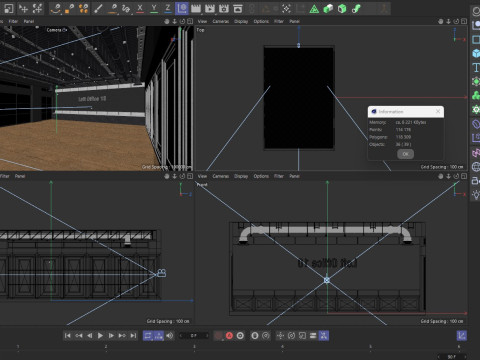Screen dimensions: 480x360
Task: Click the Top viewport orbit rotate icon
Action: click(456, 21)
